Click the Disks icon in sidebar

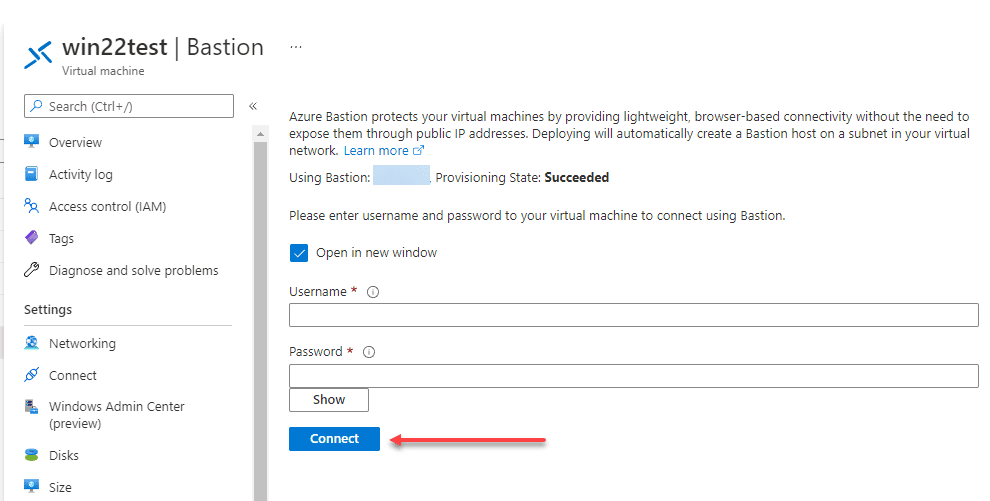tap(31, 455)
